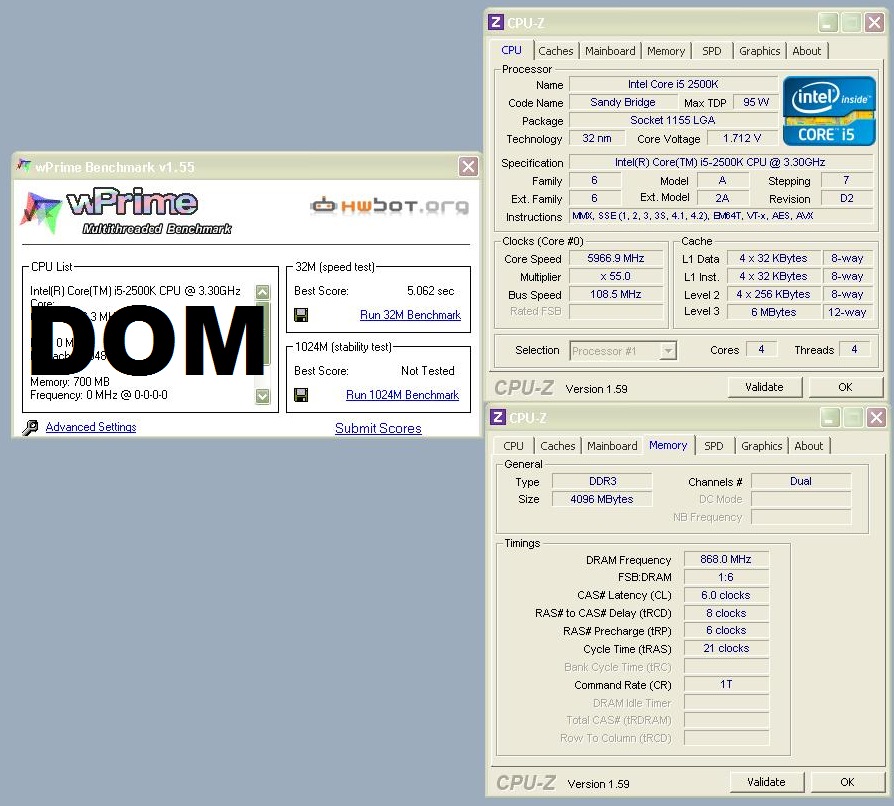Select the Graphics tab in the upper CPU-Z window

[x=759, y=51]
